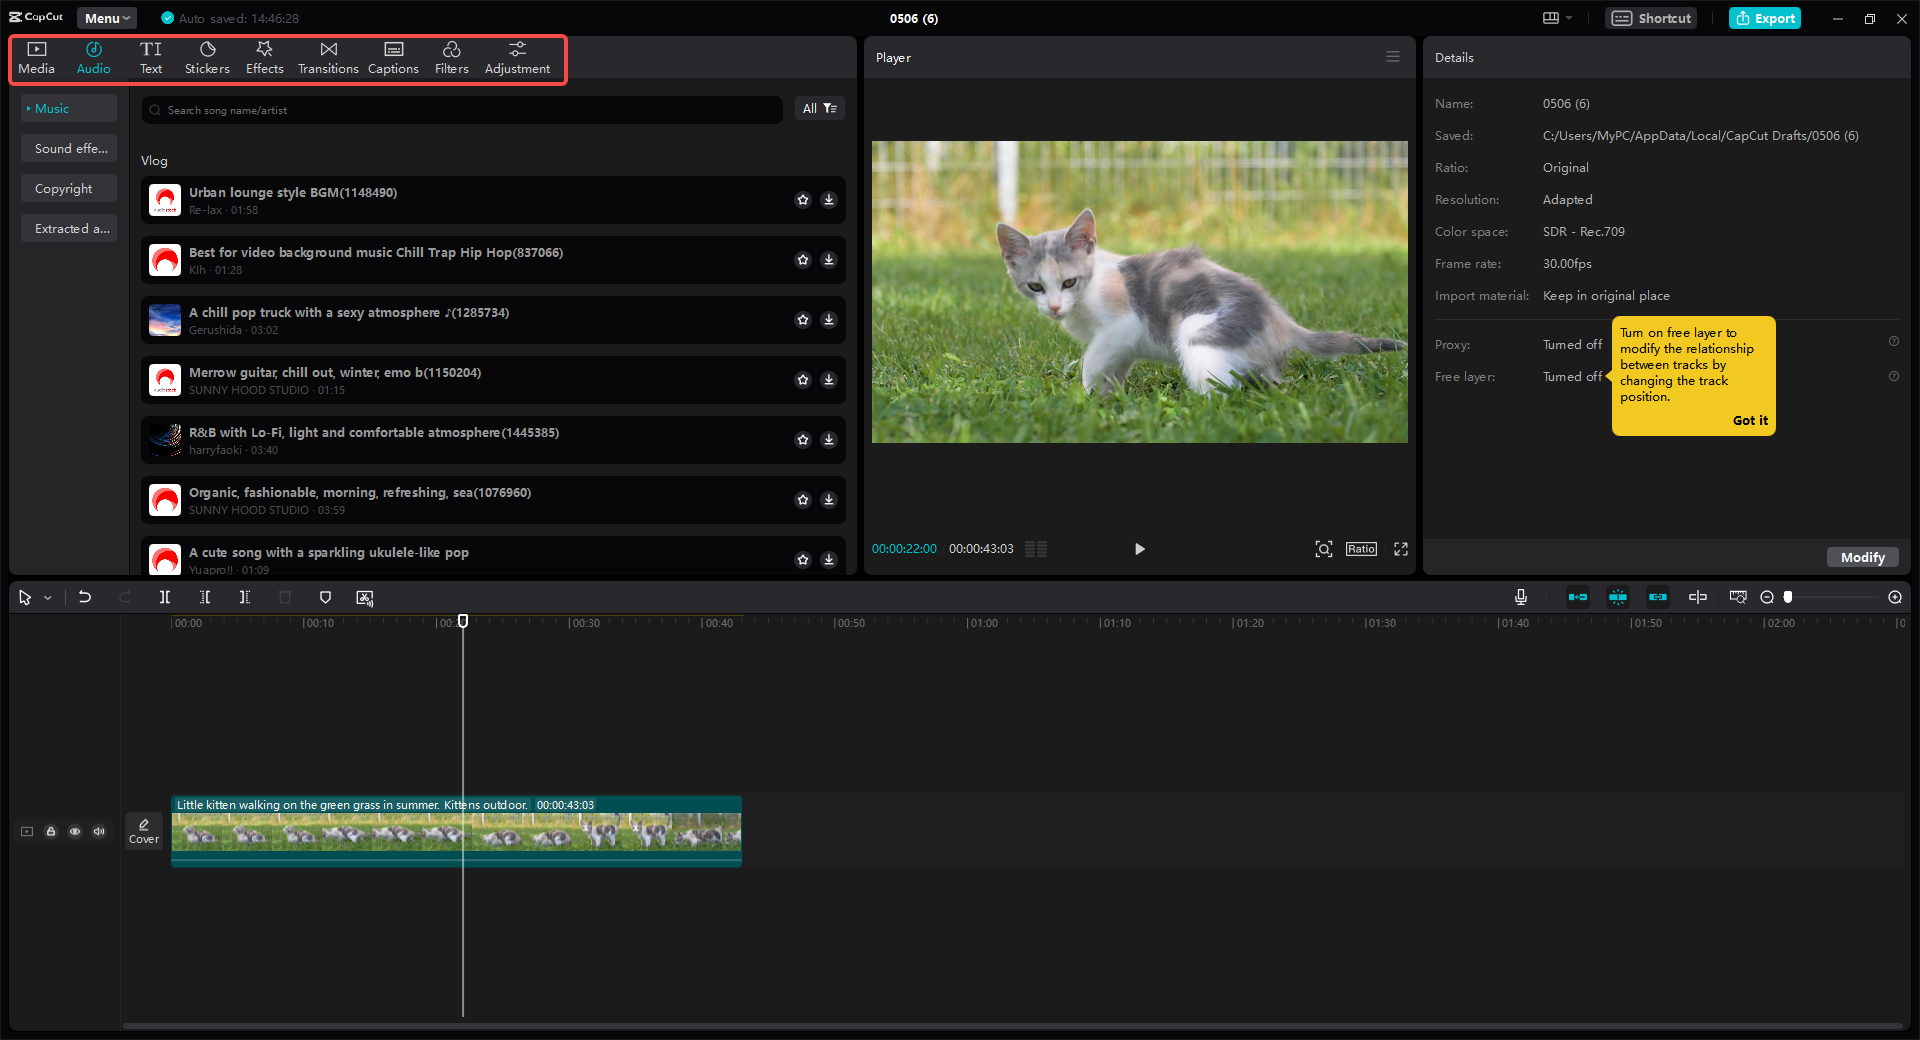Click the Modify button in Details panel
This screenshot has width=1920, height=1040.
click(1861, 557)
